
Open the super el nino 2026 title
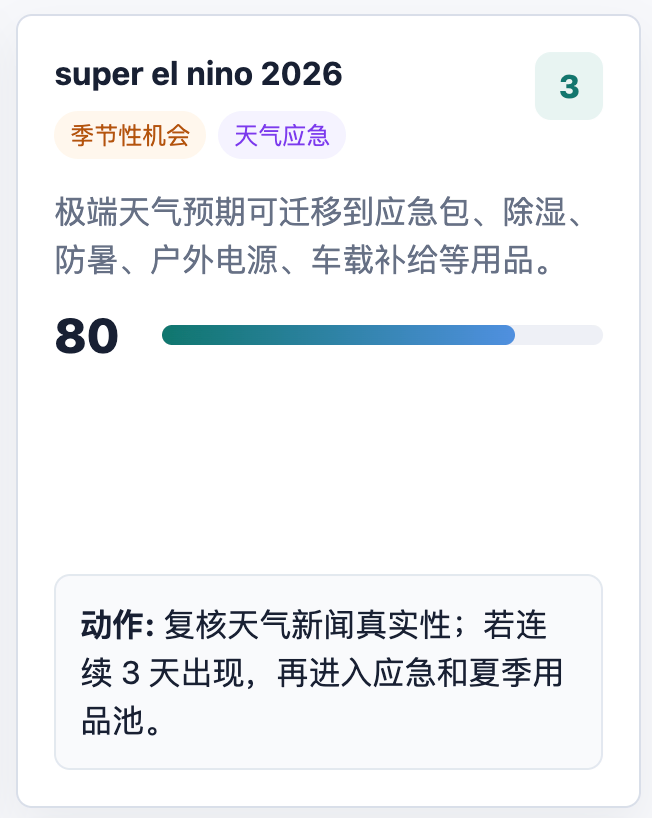[x=198, y=74]
